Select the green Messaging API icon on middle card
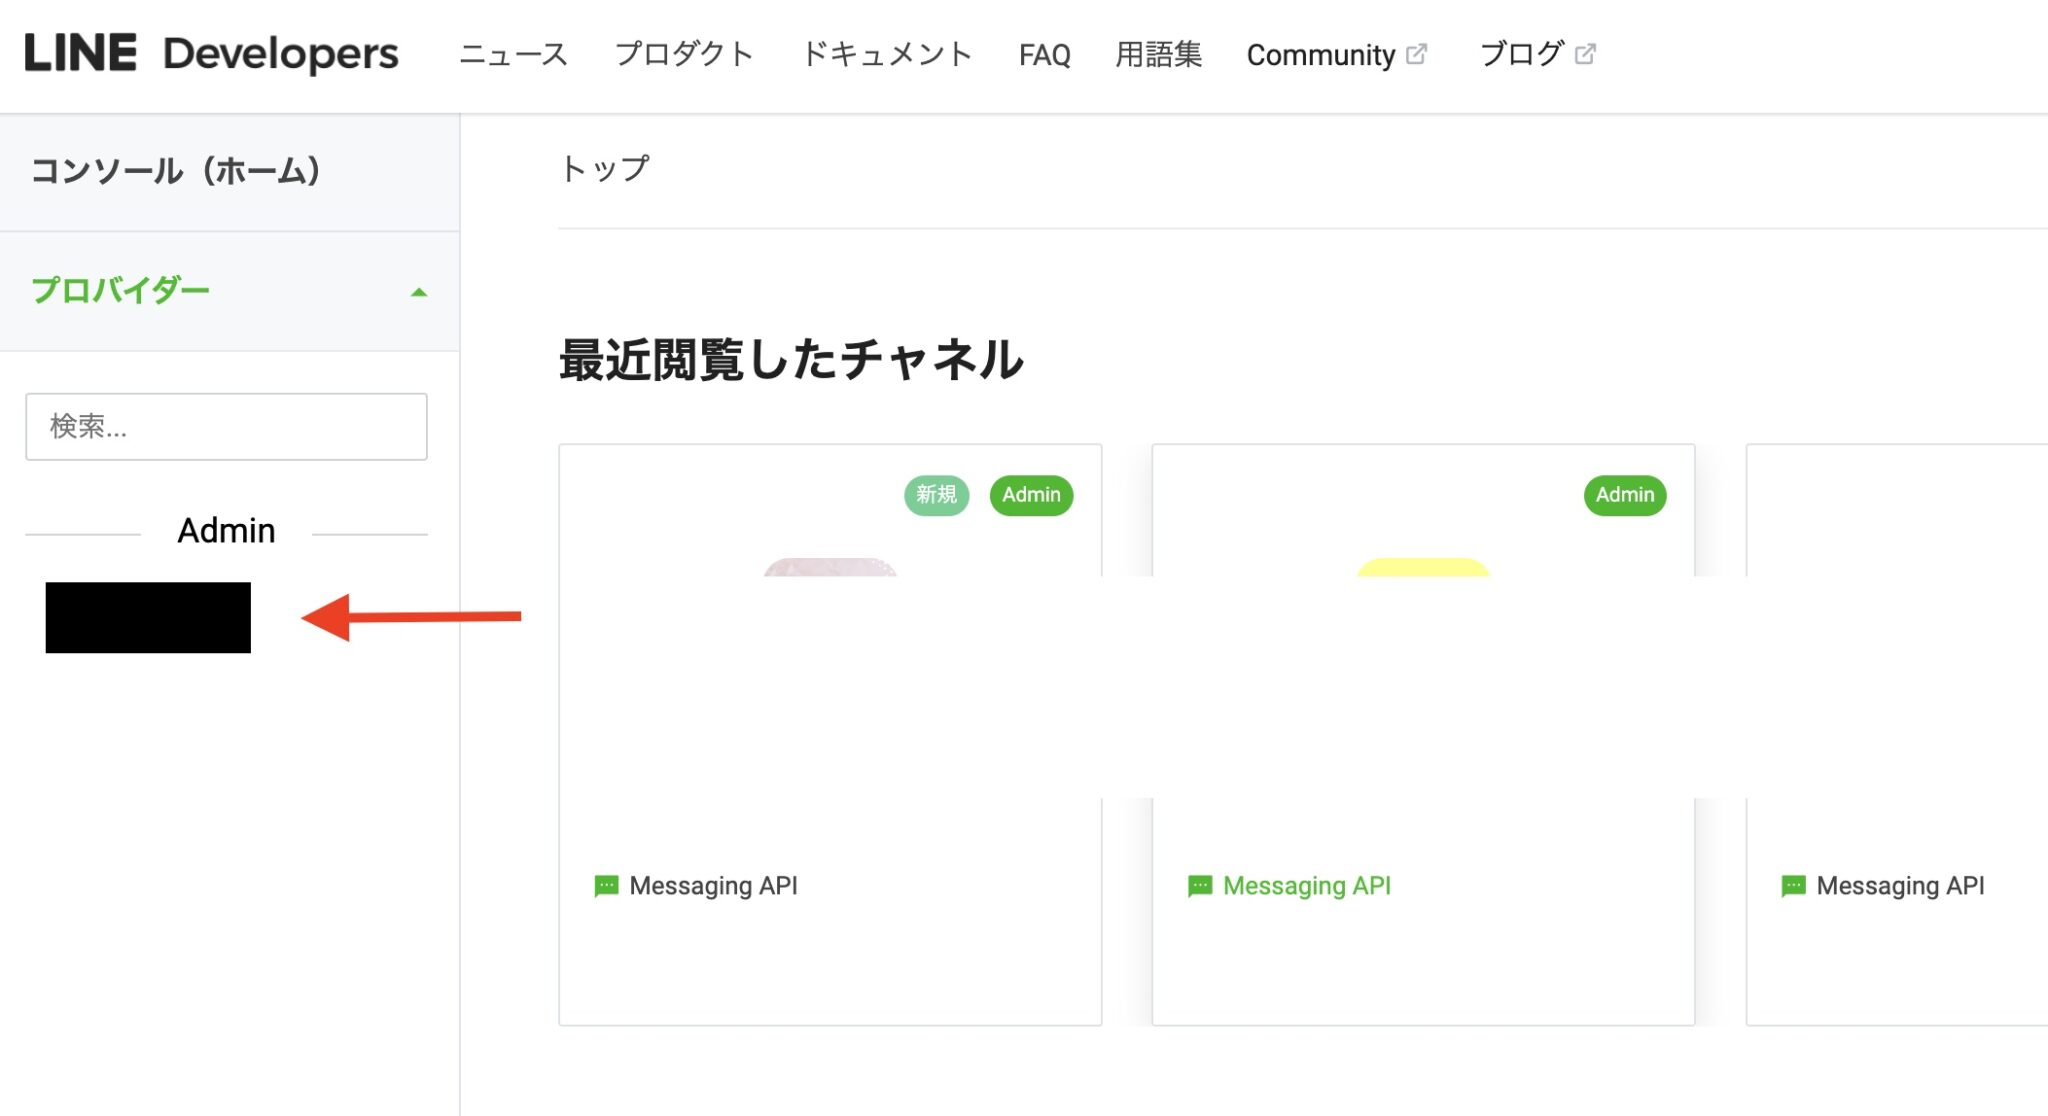Viewport: 2048px width, 1116px height. click(x=1199, y=885)
